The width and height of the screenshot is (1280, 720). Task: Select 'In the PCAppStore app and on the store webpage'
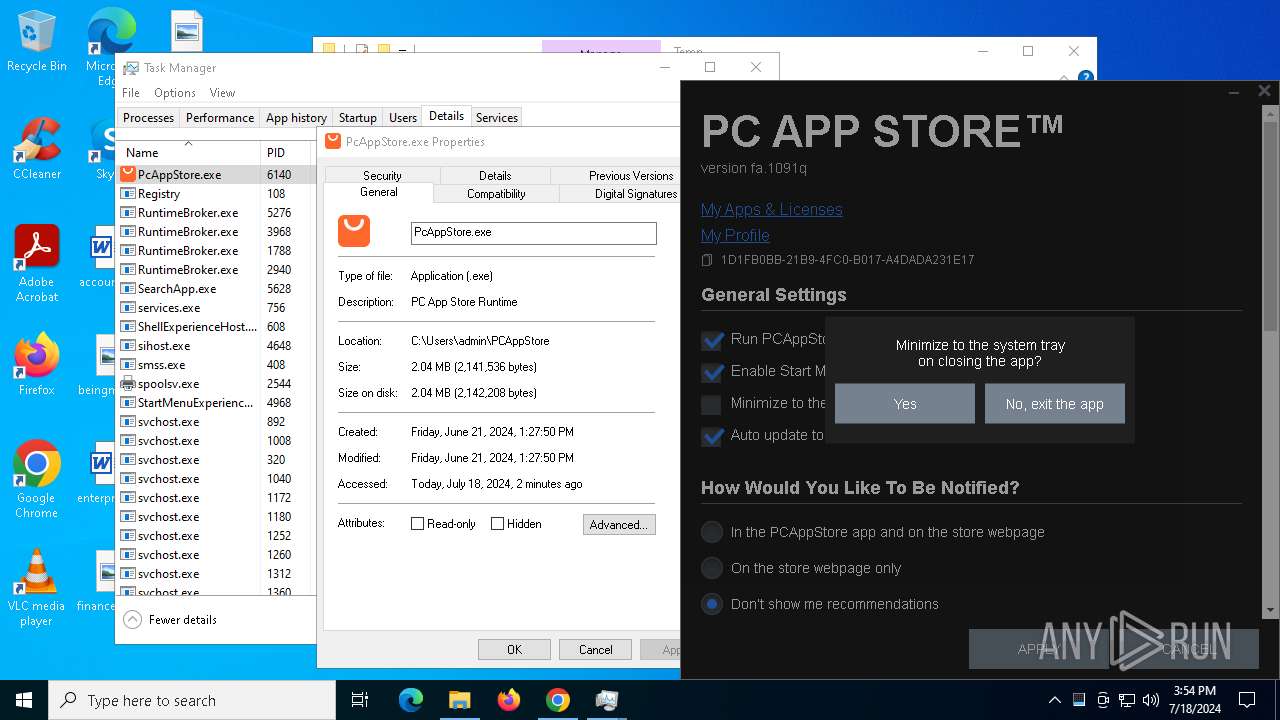point(712,532)
